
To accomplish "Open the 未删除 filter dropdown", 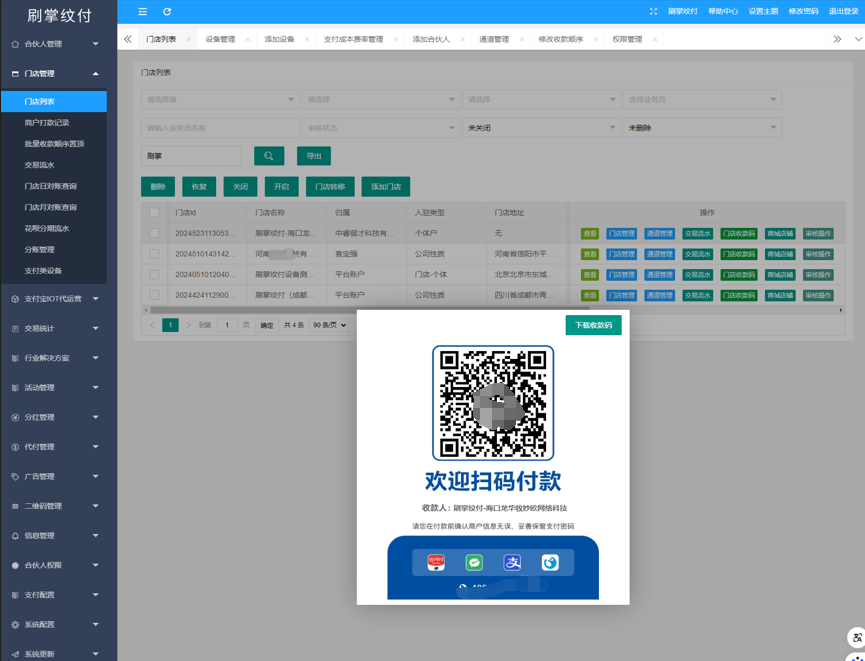I will [702, 128].
